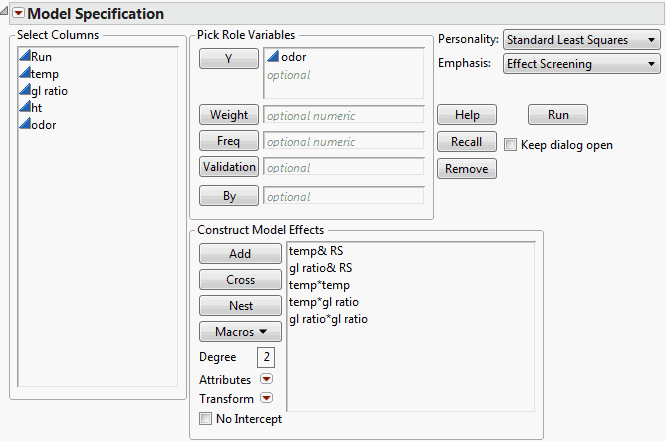
Task: Select the gl ratio column
Action: [49, 91]
